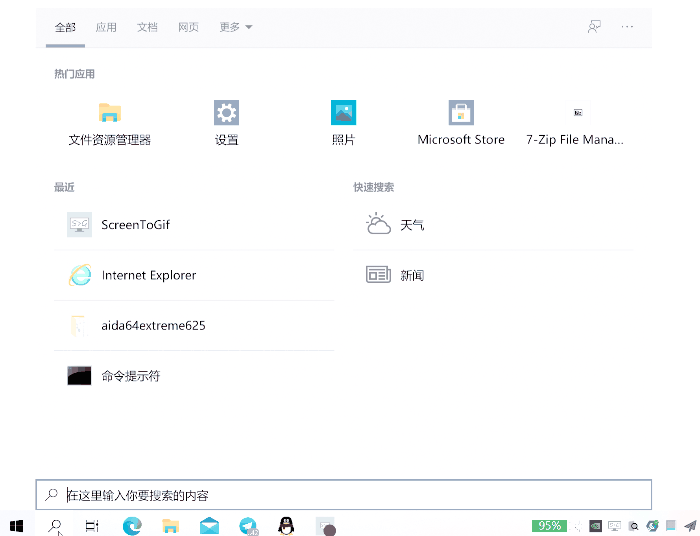Click the Windows Start button
Image resolution: width=700 pixels, height=536 pixels.
click(x=17, y=526)
